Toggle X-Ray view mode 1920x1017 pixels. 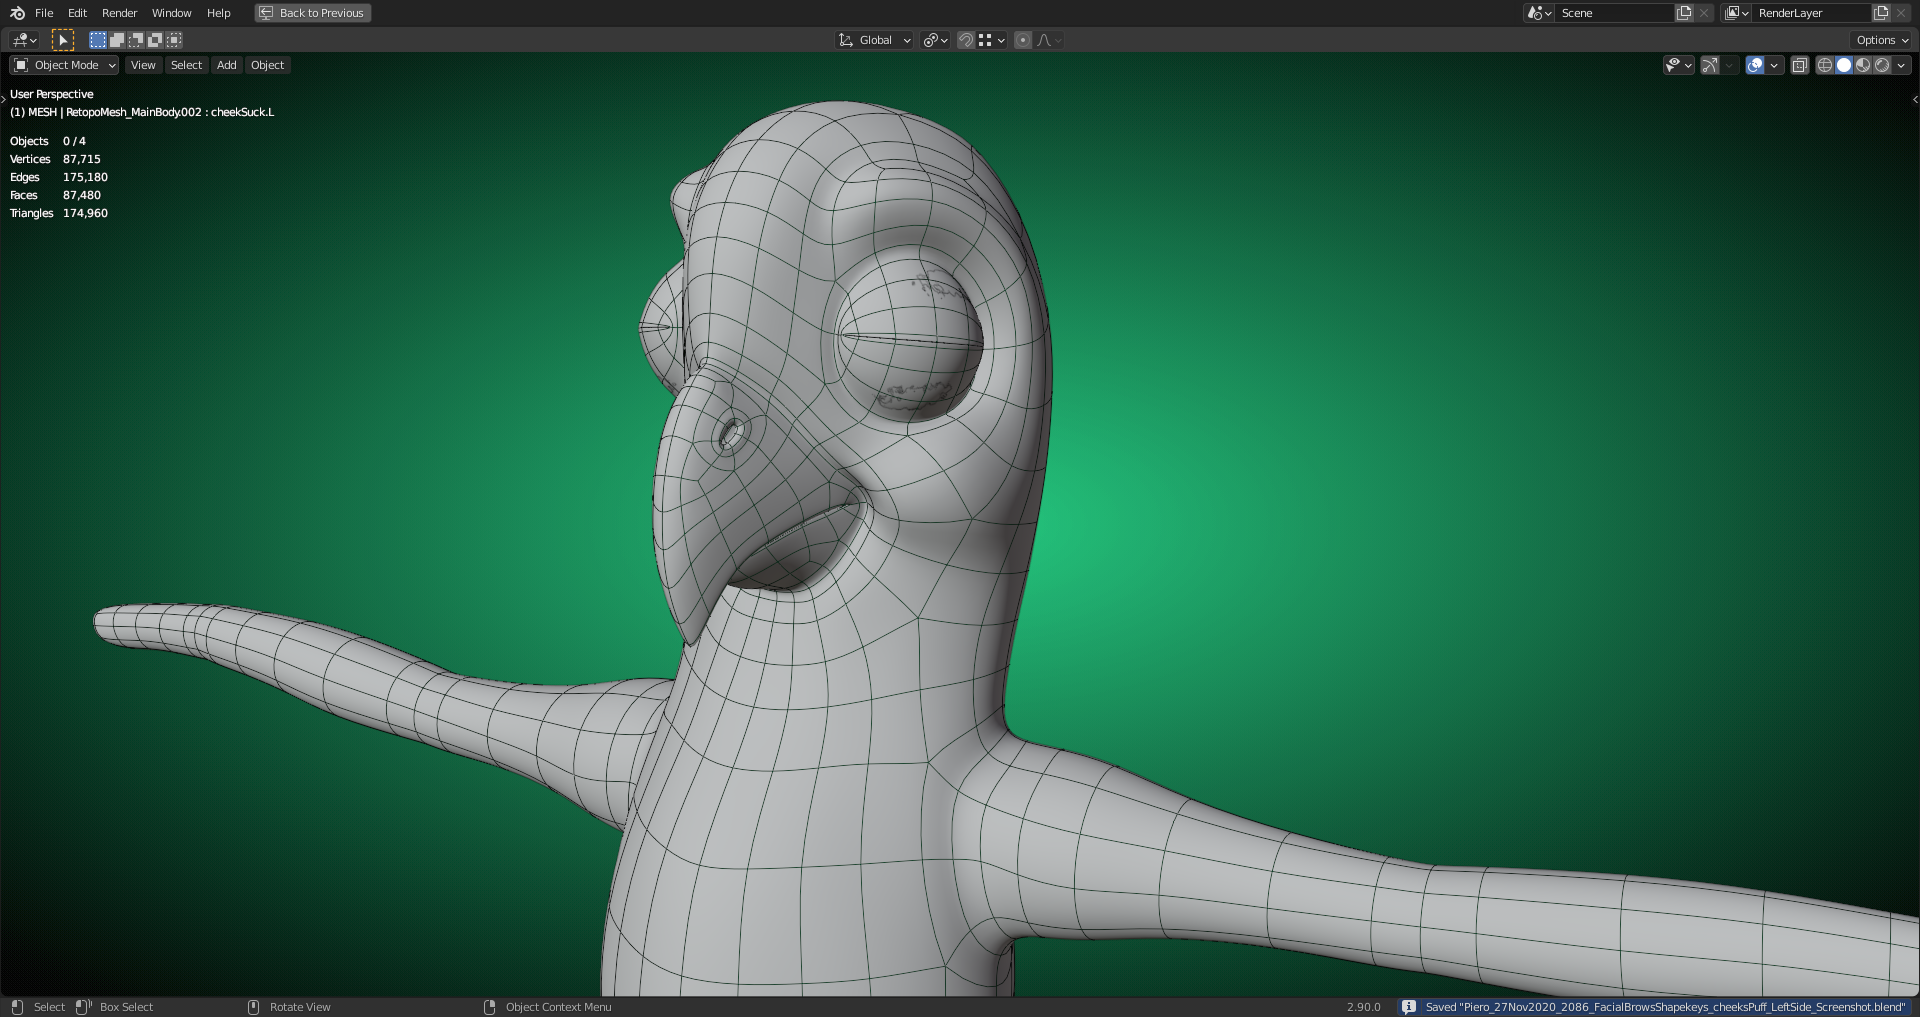[1799, 65]
